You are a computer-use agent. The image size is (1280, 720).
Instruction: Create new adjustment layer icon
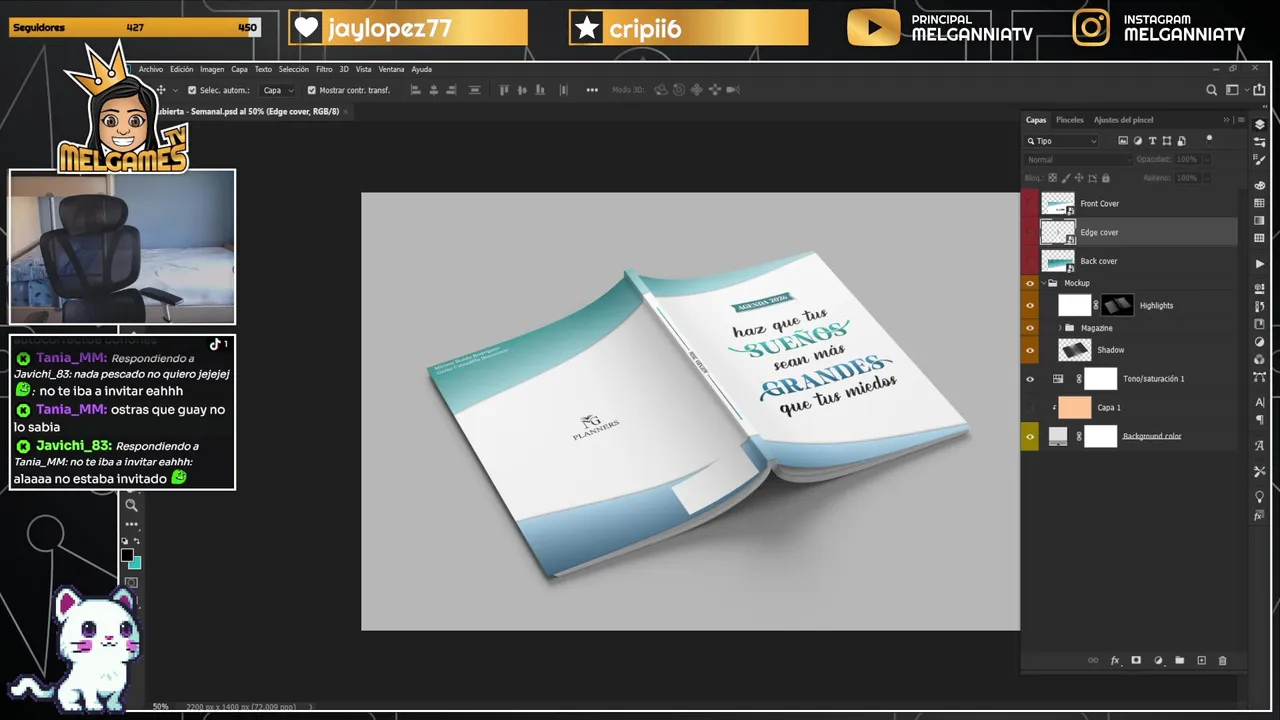click(1158, 661)
